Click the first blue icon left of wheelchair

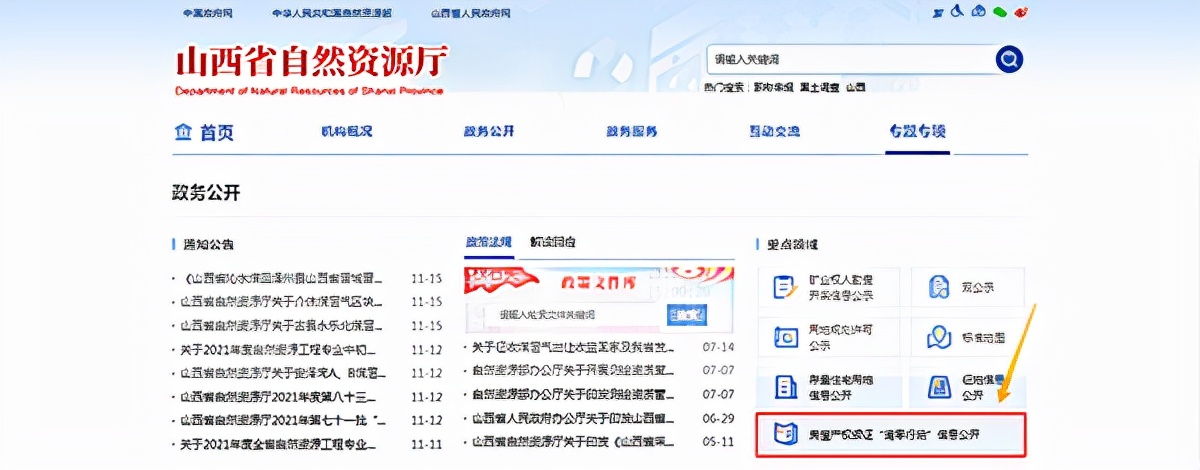(x=937, y=12)
